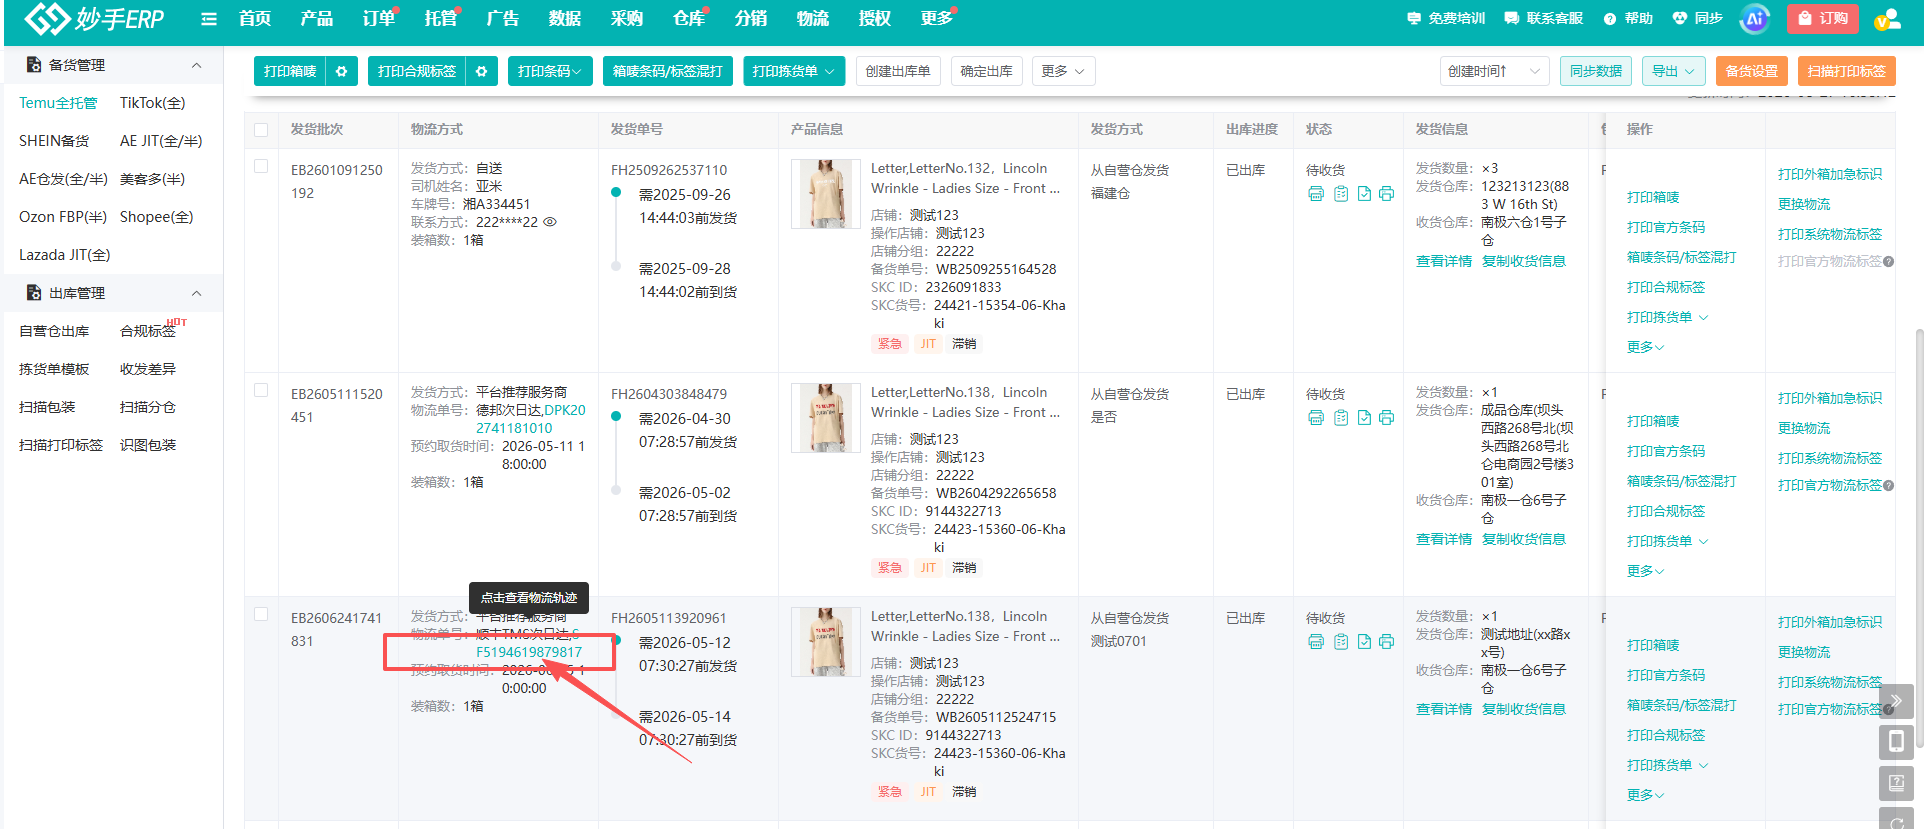Click last printer icon in EB2601091250192 status
The image size is (1924, 829).
point(1386,194)
